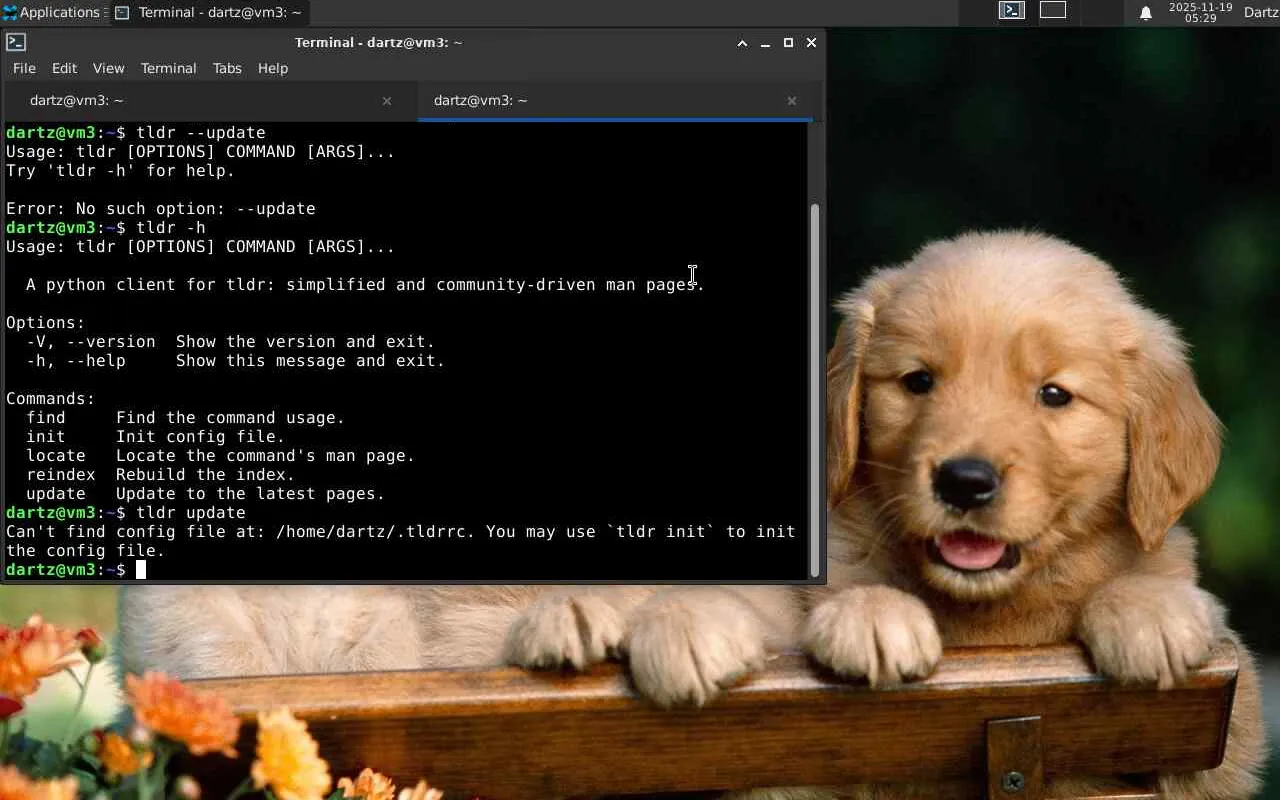Open the Terminal menu in the menu bar

coord(168,68)
